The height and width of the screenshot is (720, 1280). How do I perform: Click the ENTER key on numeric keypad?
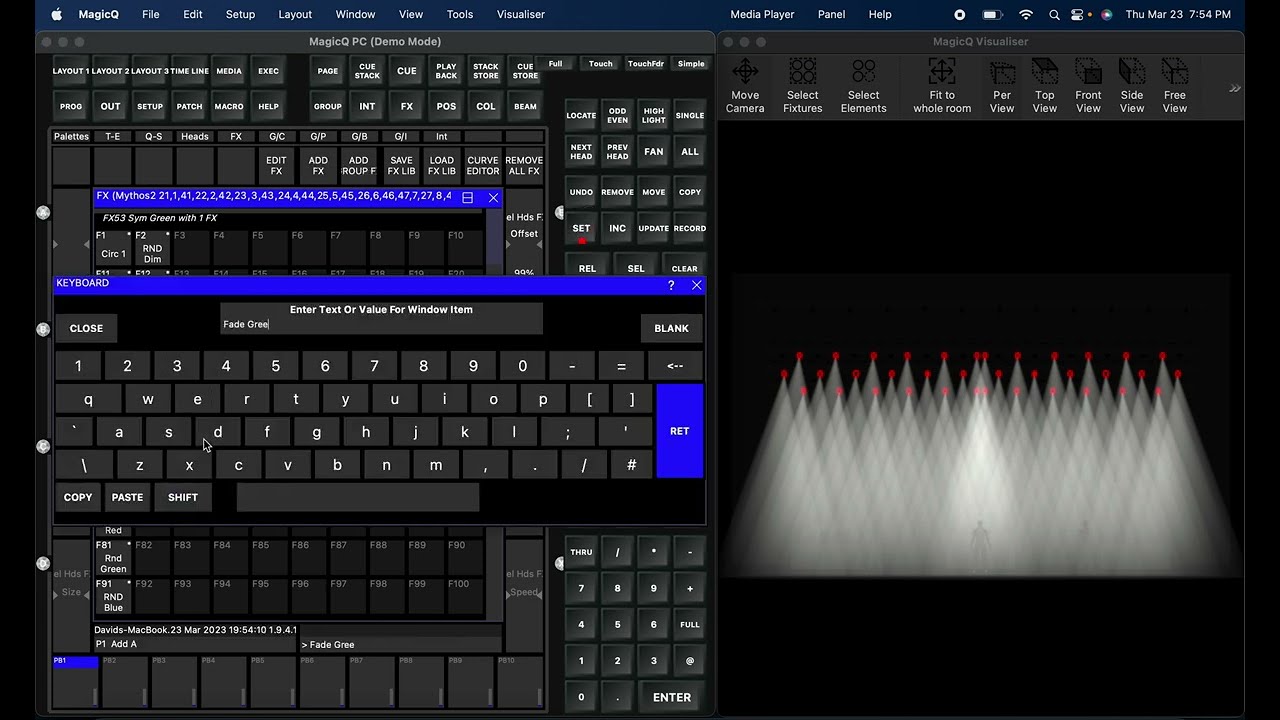[x=671, y=697]
